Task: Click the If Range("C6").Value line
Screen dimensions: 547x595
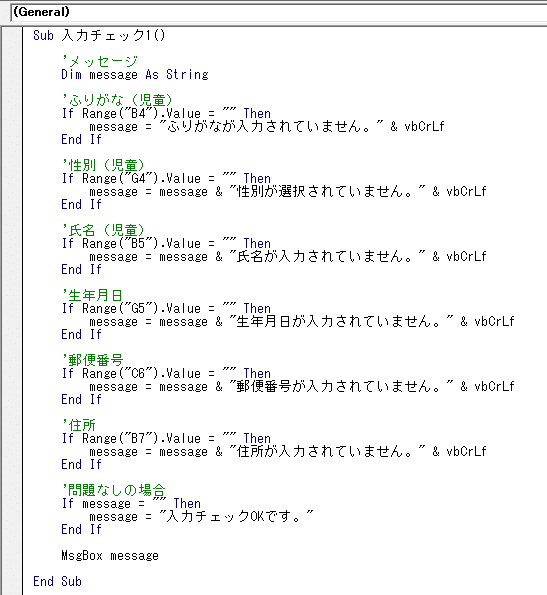Action: (167, 373)
